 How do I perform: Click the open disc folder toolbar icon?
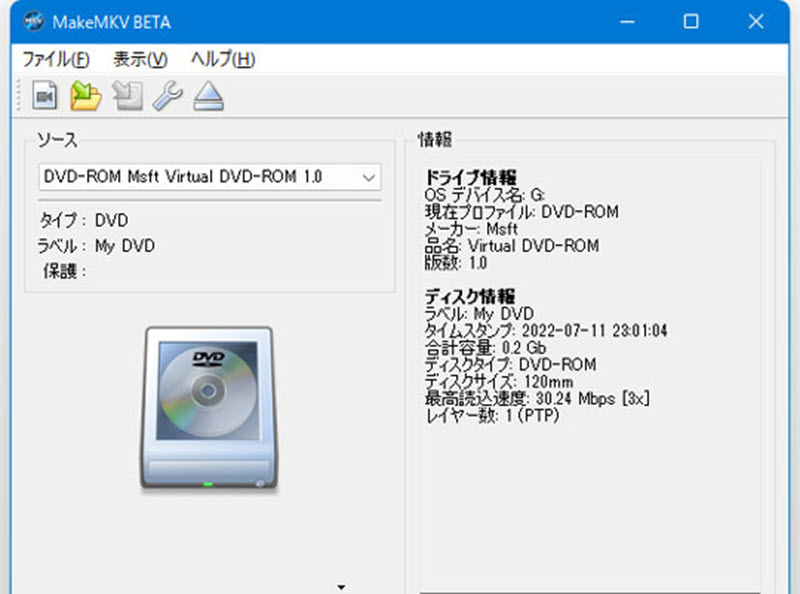pyautogui.click(x=86, y=96)
